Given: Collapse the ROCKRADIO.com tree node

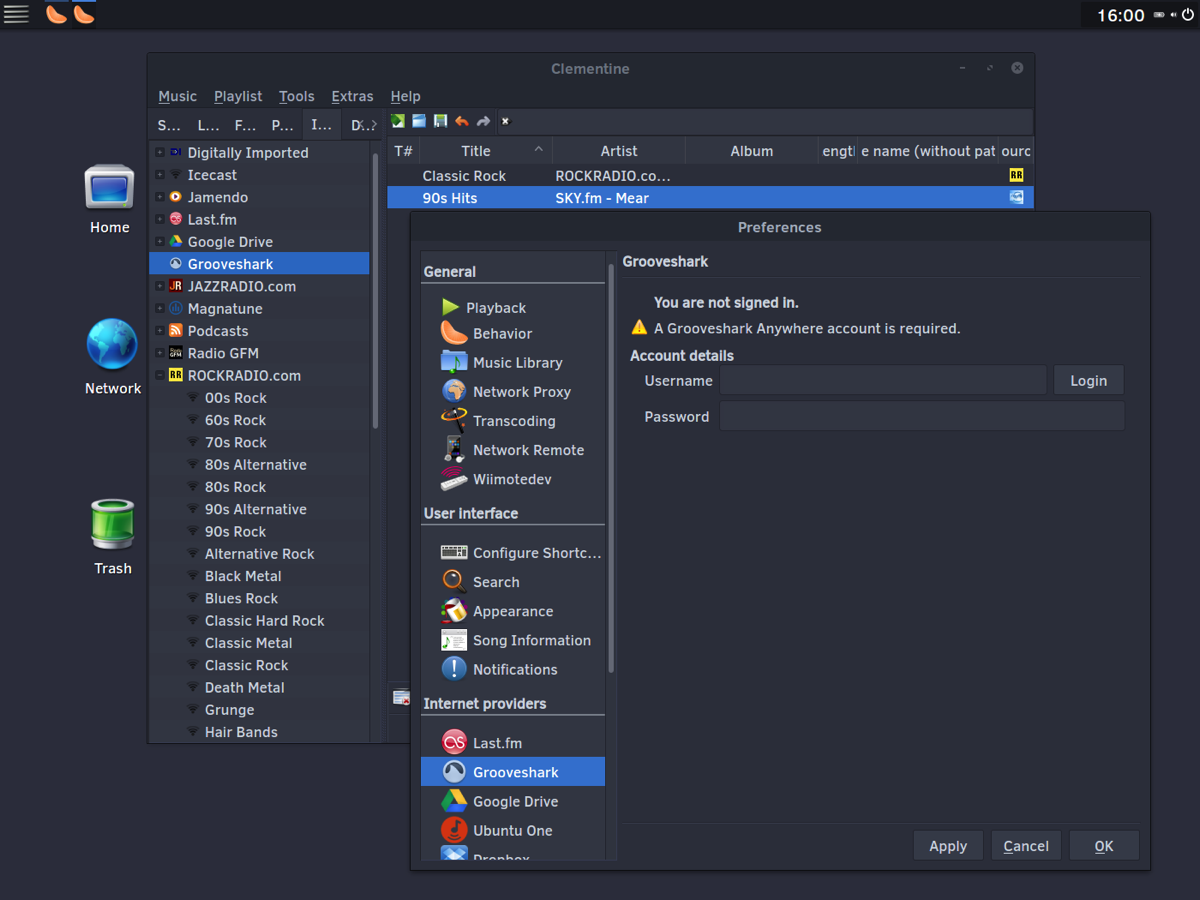Looking at the screenshot, I should pyautogui.click(x=160, y=375).
